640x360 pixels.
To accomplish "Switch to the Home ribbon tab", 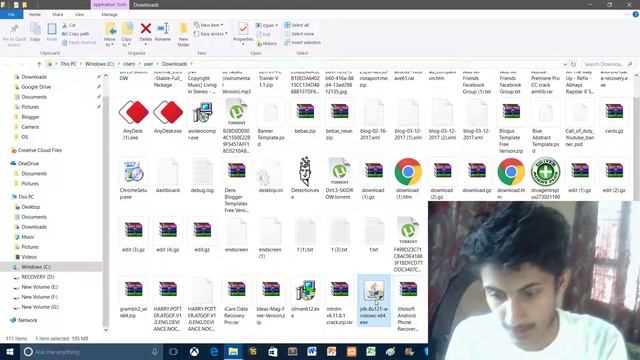I will [x=35, y=14].
